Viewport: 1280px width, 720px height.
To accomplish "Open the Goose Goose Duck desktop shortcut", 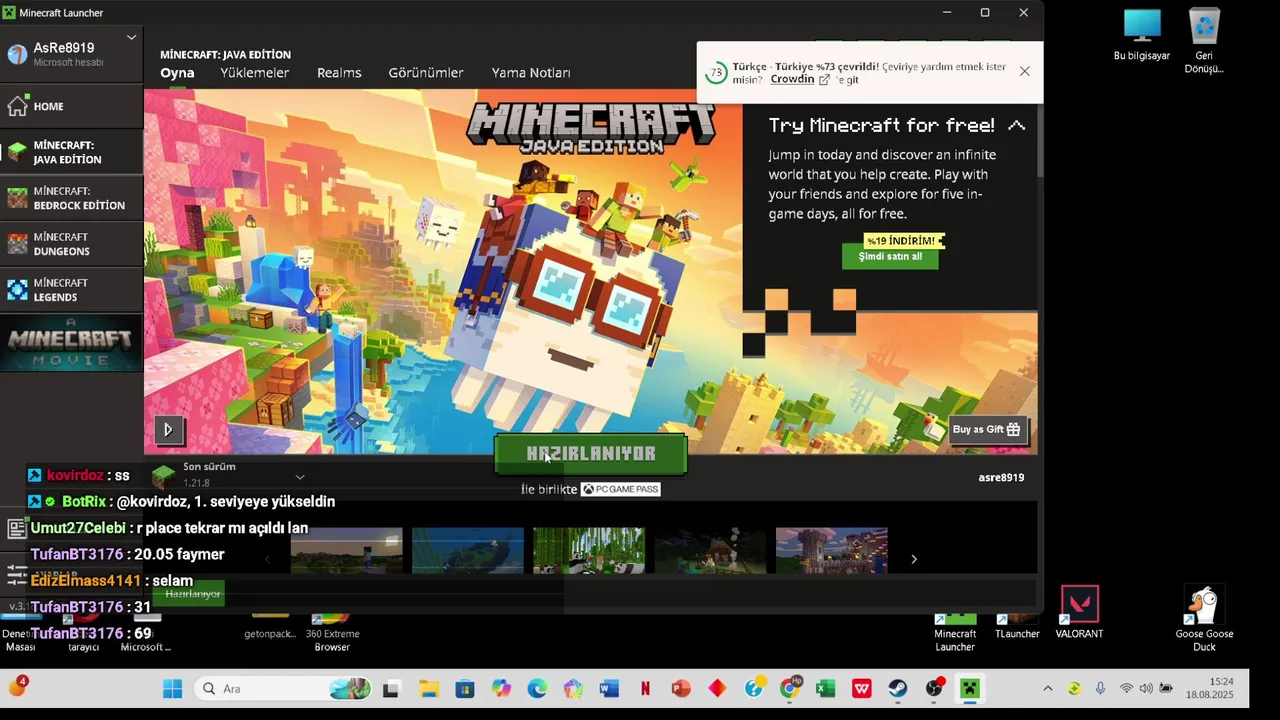I will tap(1204, 620).
